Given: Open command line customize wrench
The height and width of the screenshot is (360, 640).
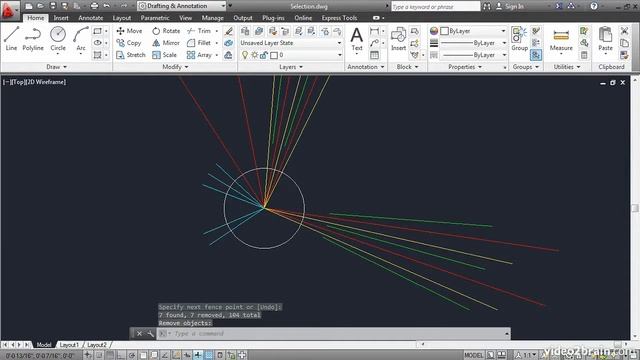Looking at the screenshot, I should click(x=150, y=334).
